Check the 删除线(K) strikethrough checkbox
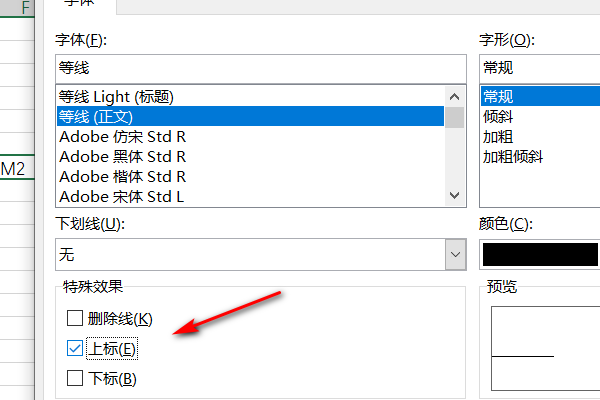600x400 pixels. (75, 318)
